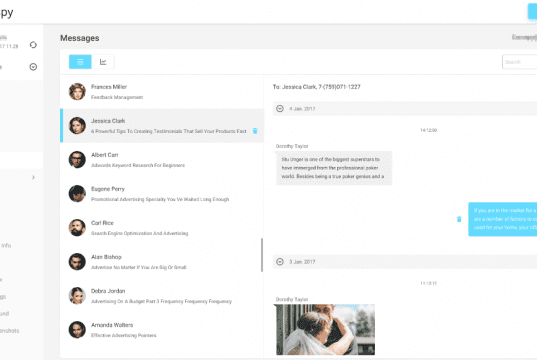This screenshot has width=537, height=360.
Task: Click Debra Jordan's avatar photo
Action: click(x=77, y=296)
